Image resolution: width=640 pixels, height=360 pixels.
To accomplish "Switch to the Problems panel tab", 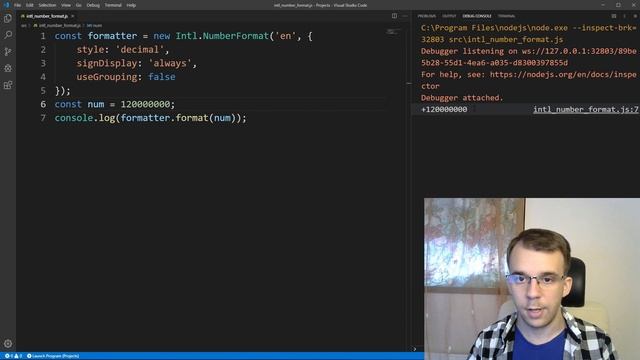I will click(x=427, y=16).
